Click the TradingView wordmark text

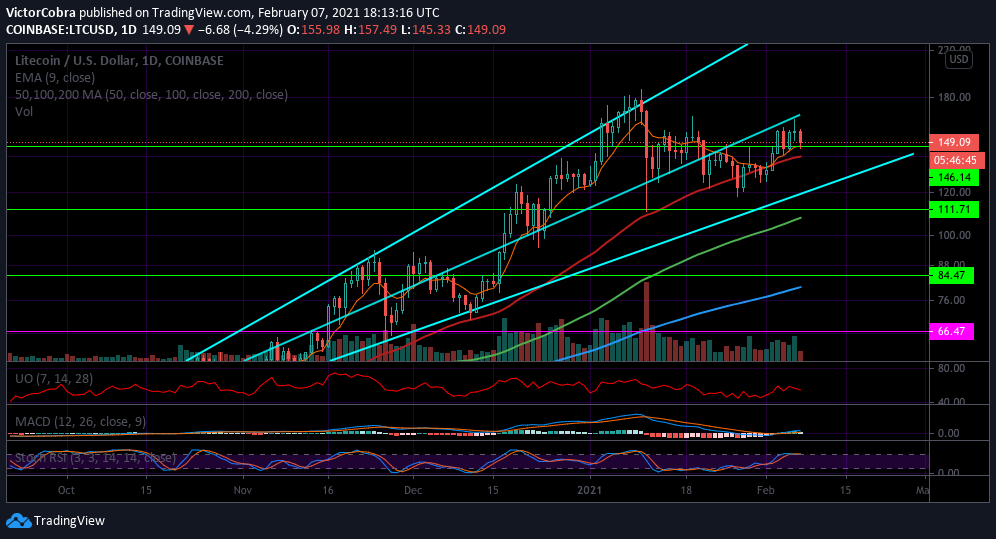(69, 521)
